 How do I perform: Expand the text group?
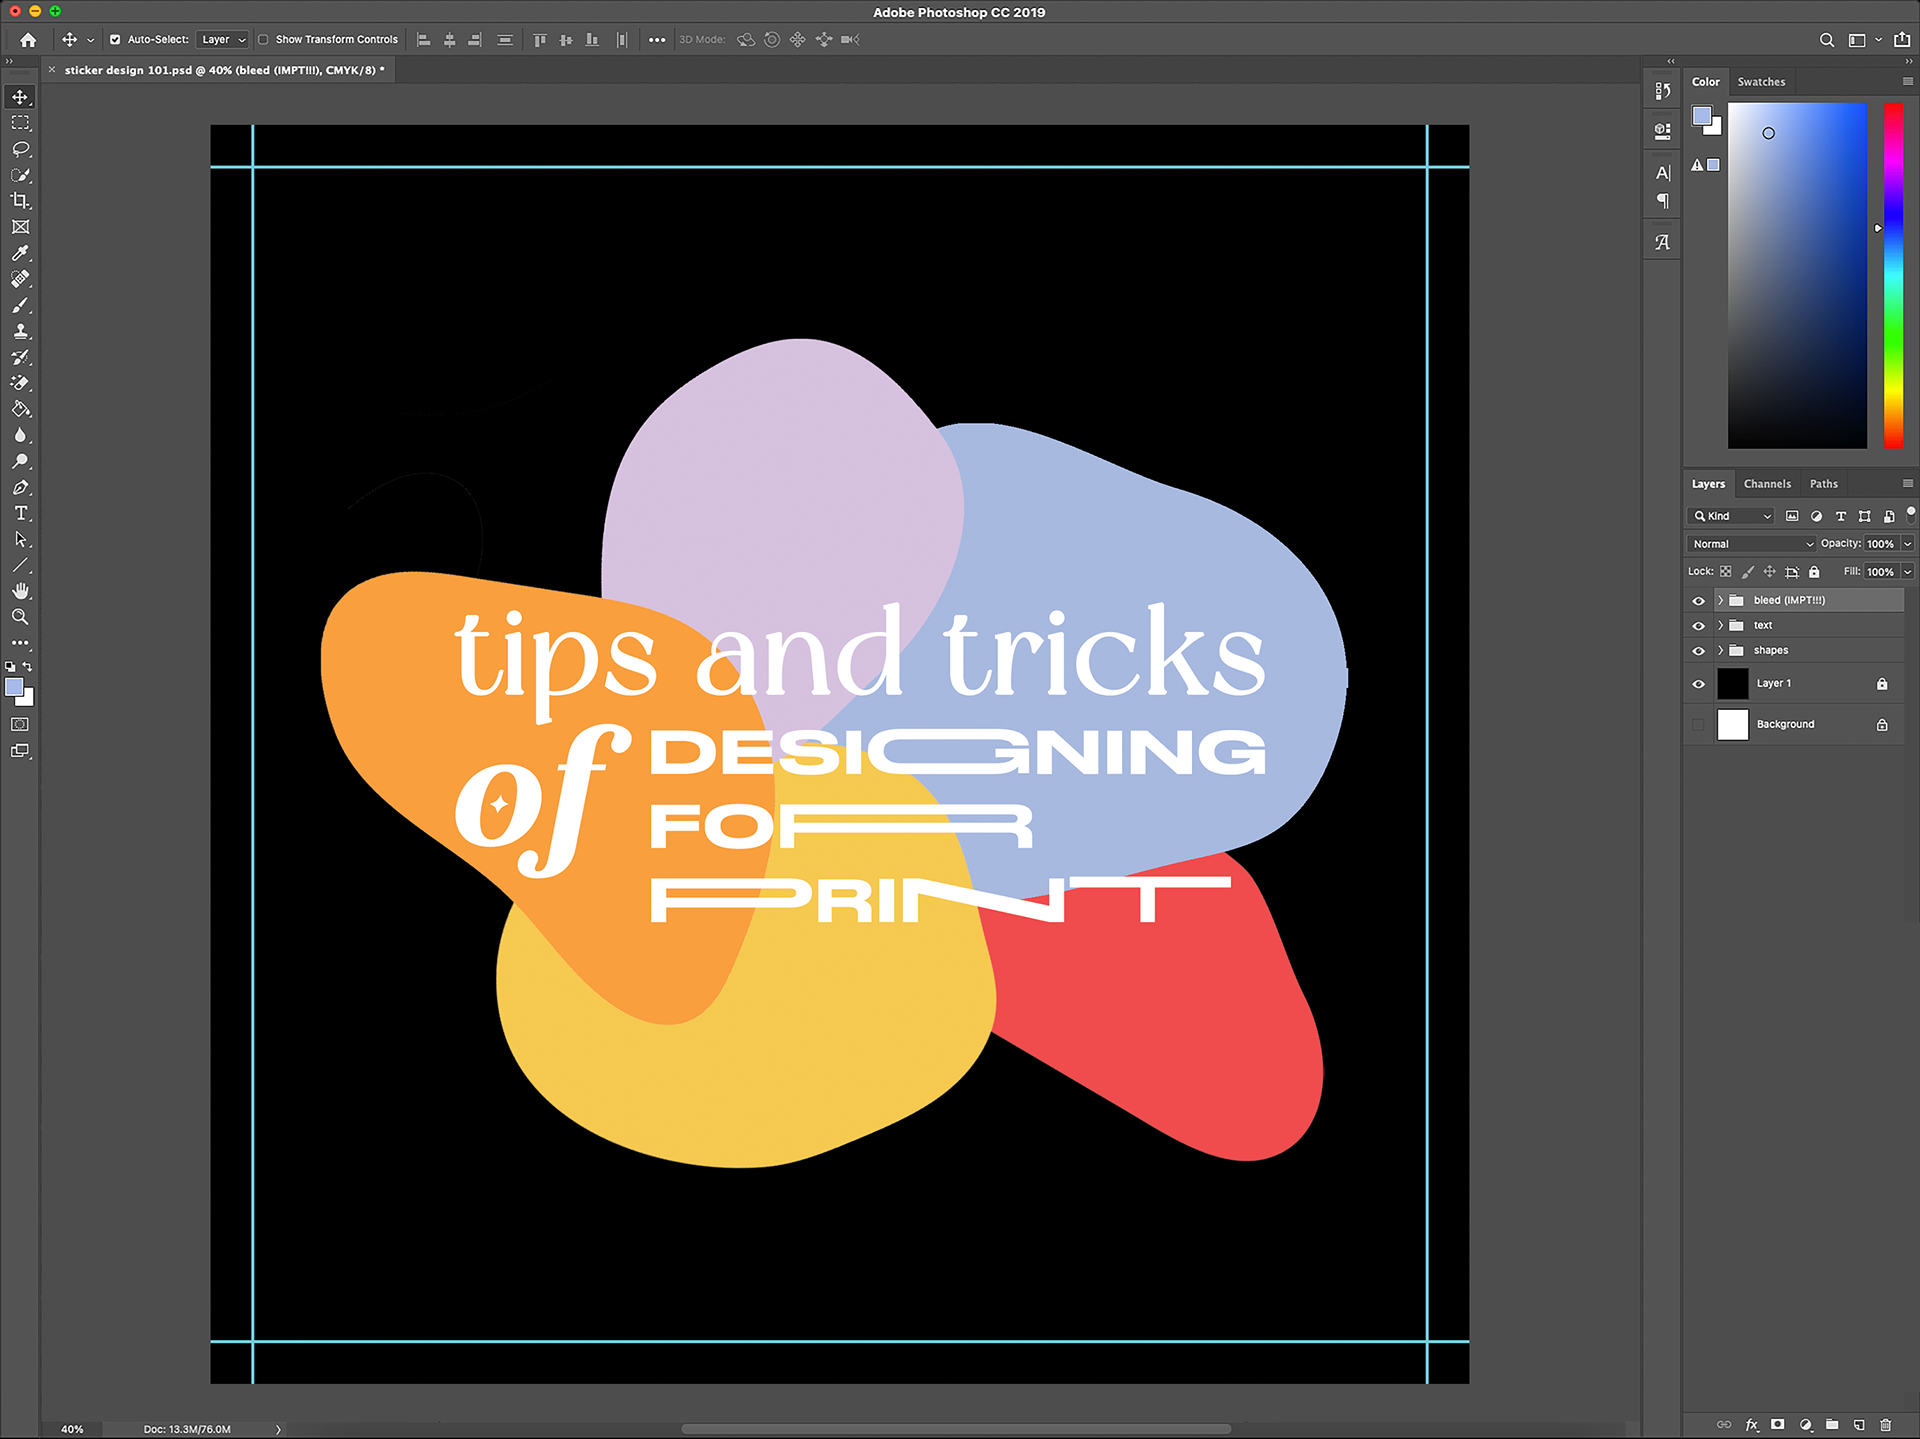(x=1720, y=625)
